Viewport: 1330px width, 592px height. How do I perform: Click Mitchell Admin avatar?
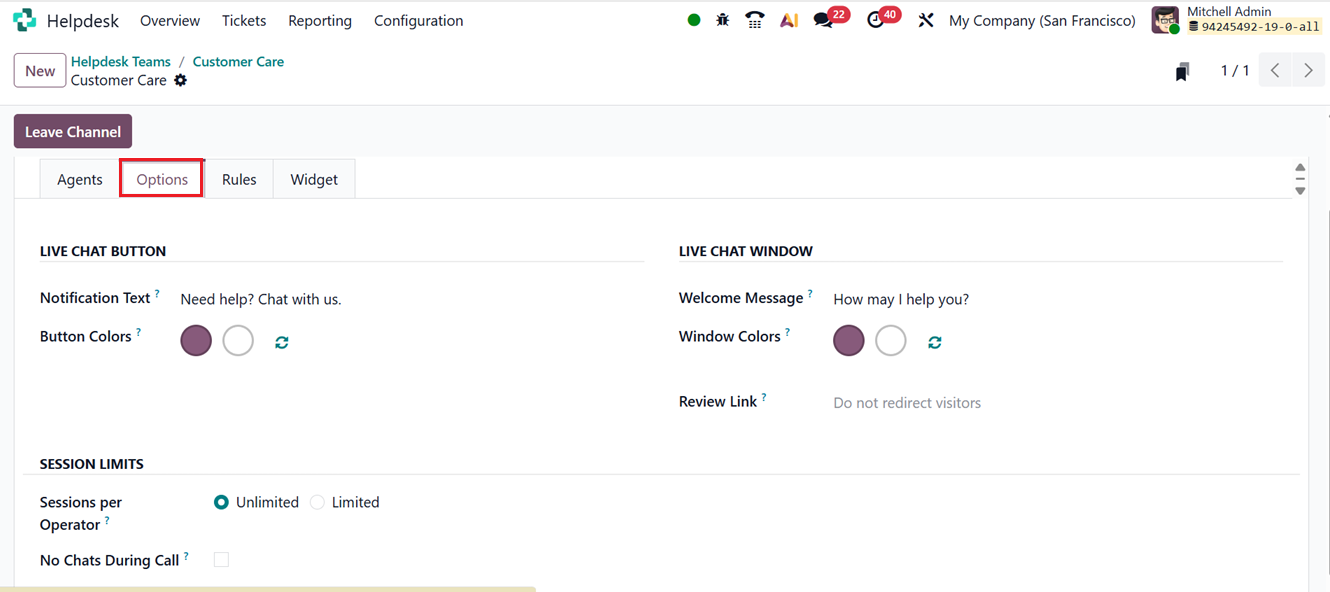click(1165, 20)
